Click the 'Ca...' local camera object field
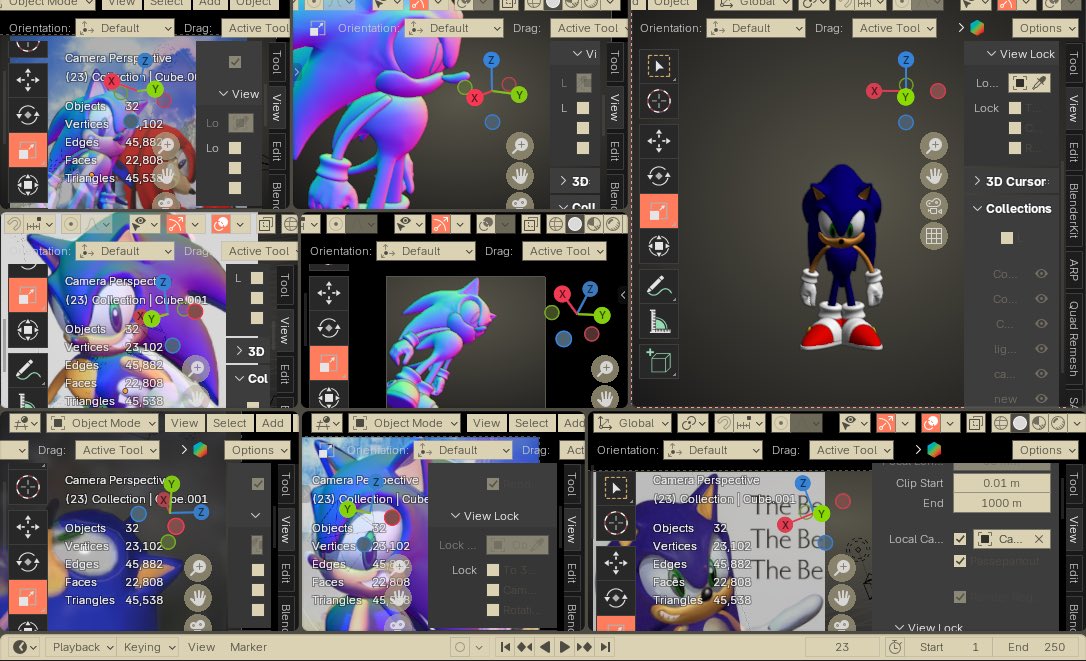The width and height of the screenshot is (1086, 661). (1012, 539)
